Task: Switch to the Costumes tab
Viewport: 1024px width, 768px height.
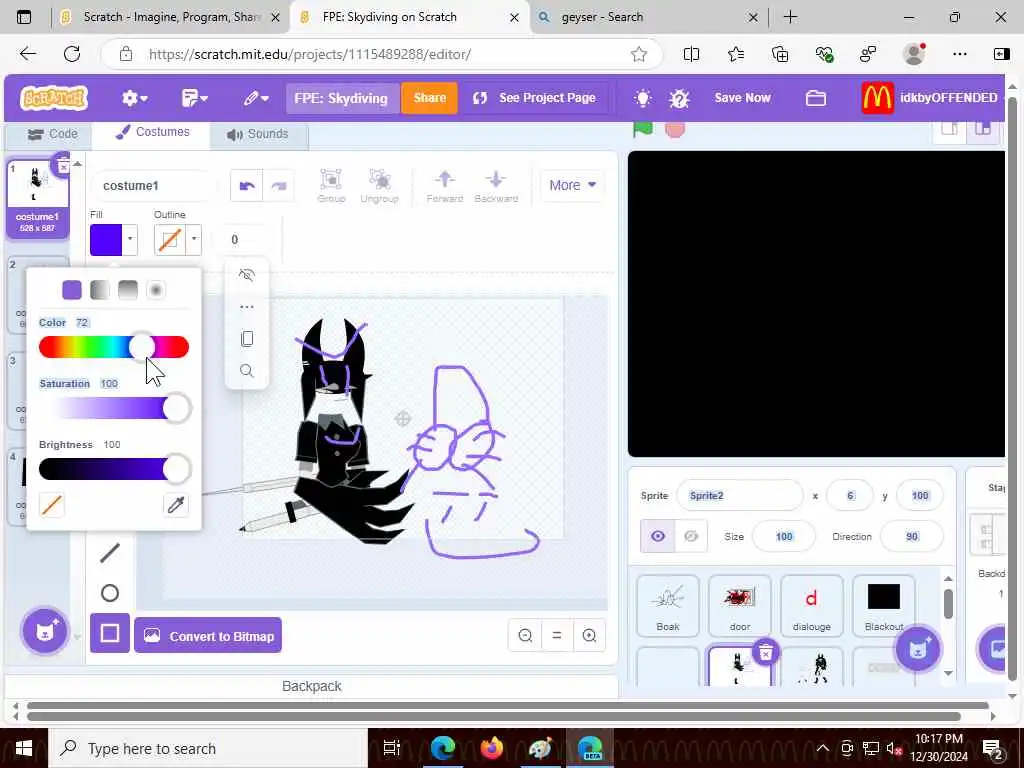Action: [x=152, y=133]
